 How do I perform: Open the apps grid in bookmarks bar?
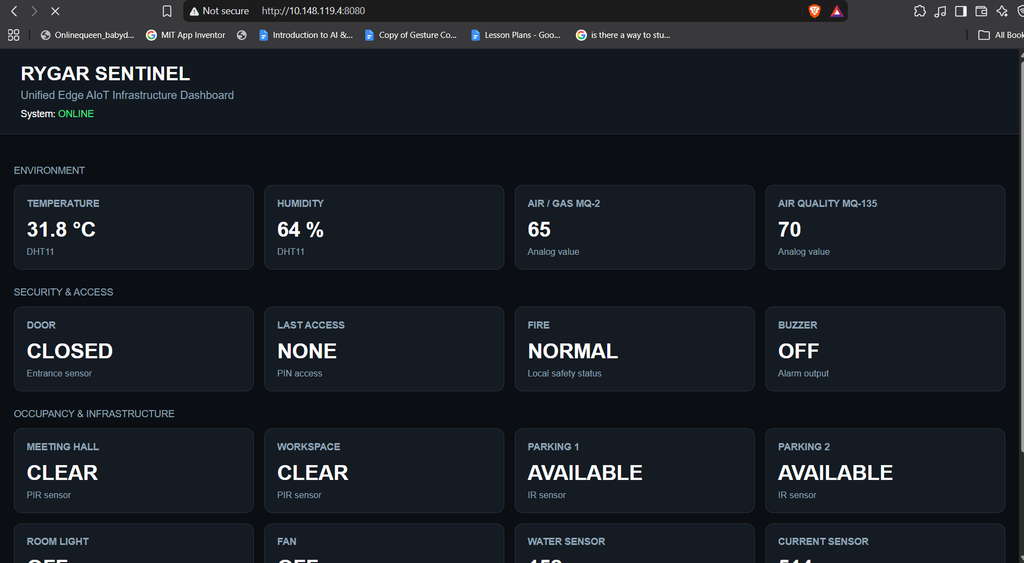tap(14, 35)
